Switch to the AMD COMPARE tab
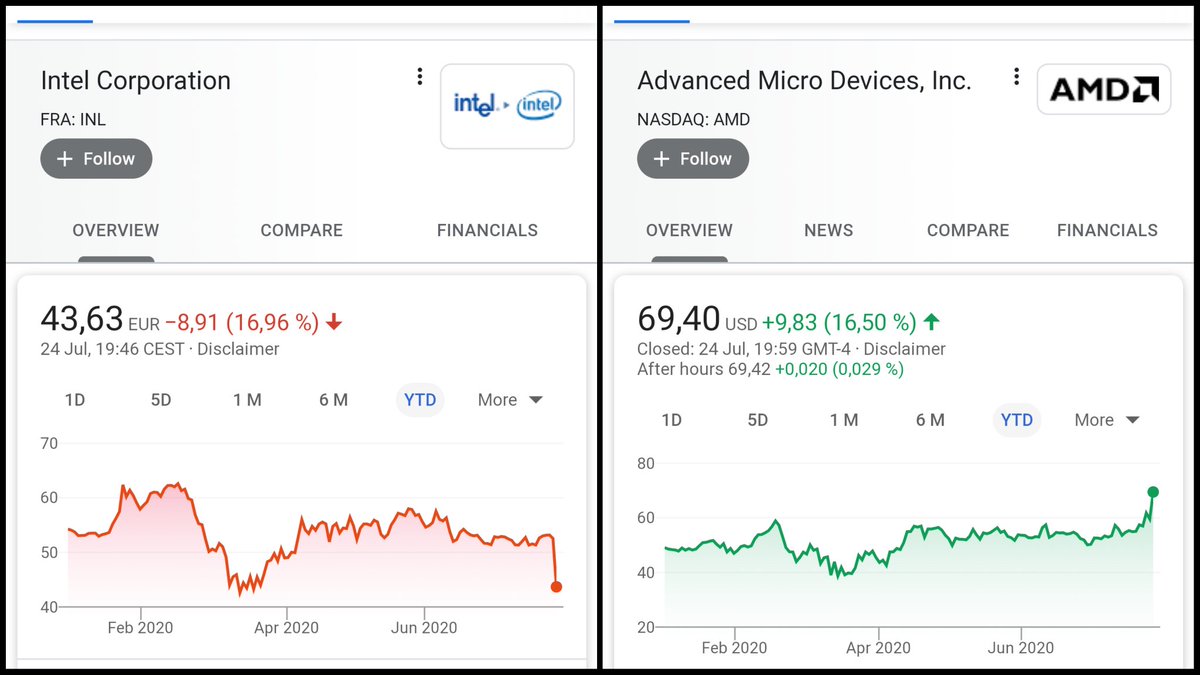This screenshot has height=675, width=1200. (968, 230)
